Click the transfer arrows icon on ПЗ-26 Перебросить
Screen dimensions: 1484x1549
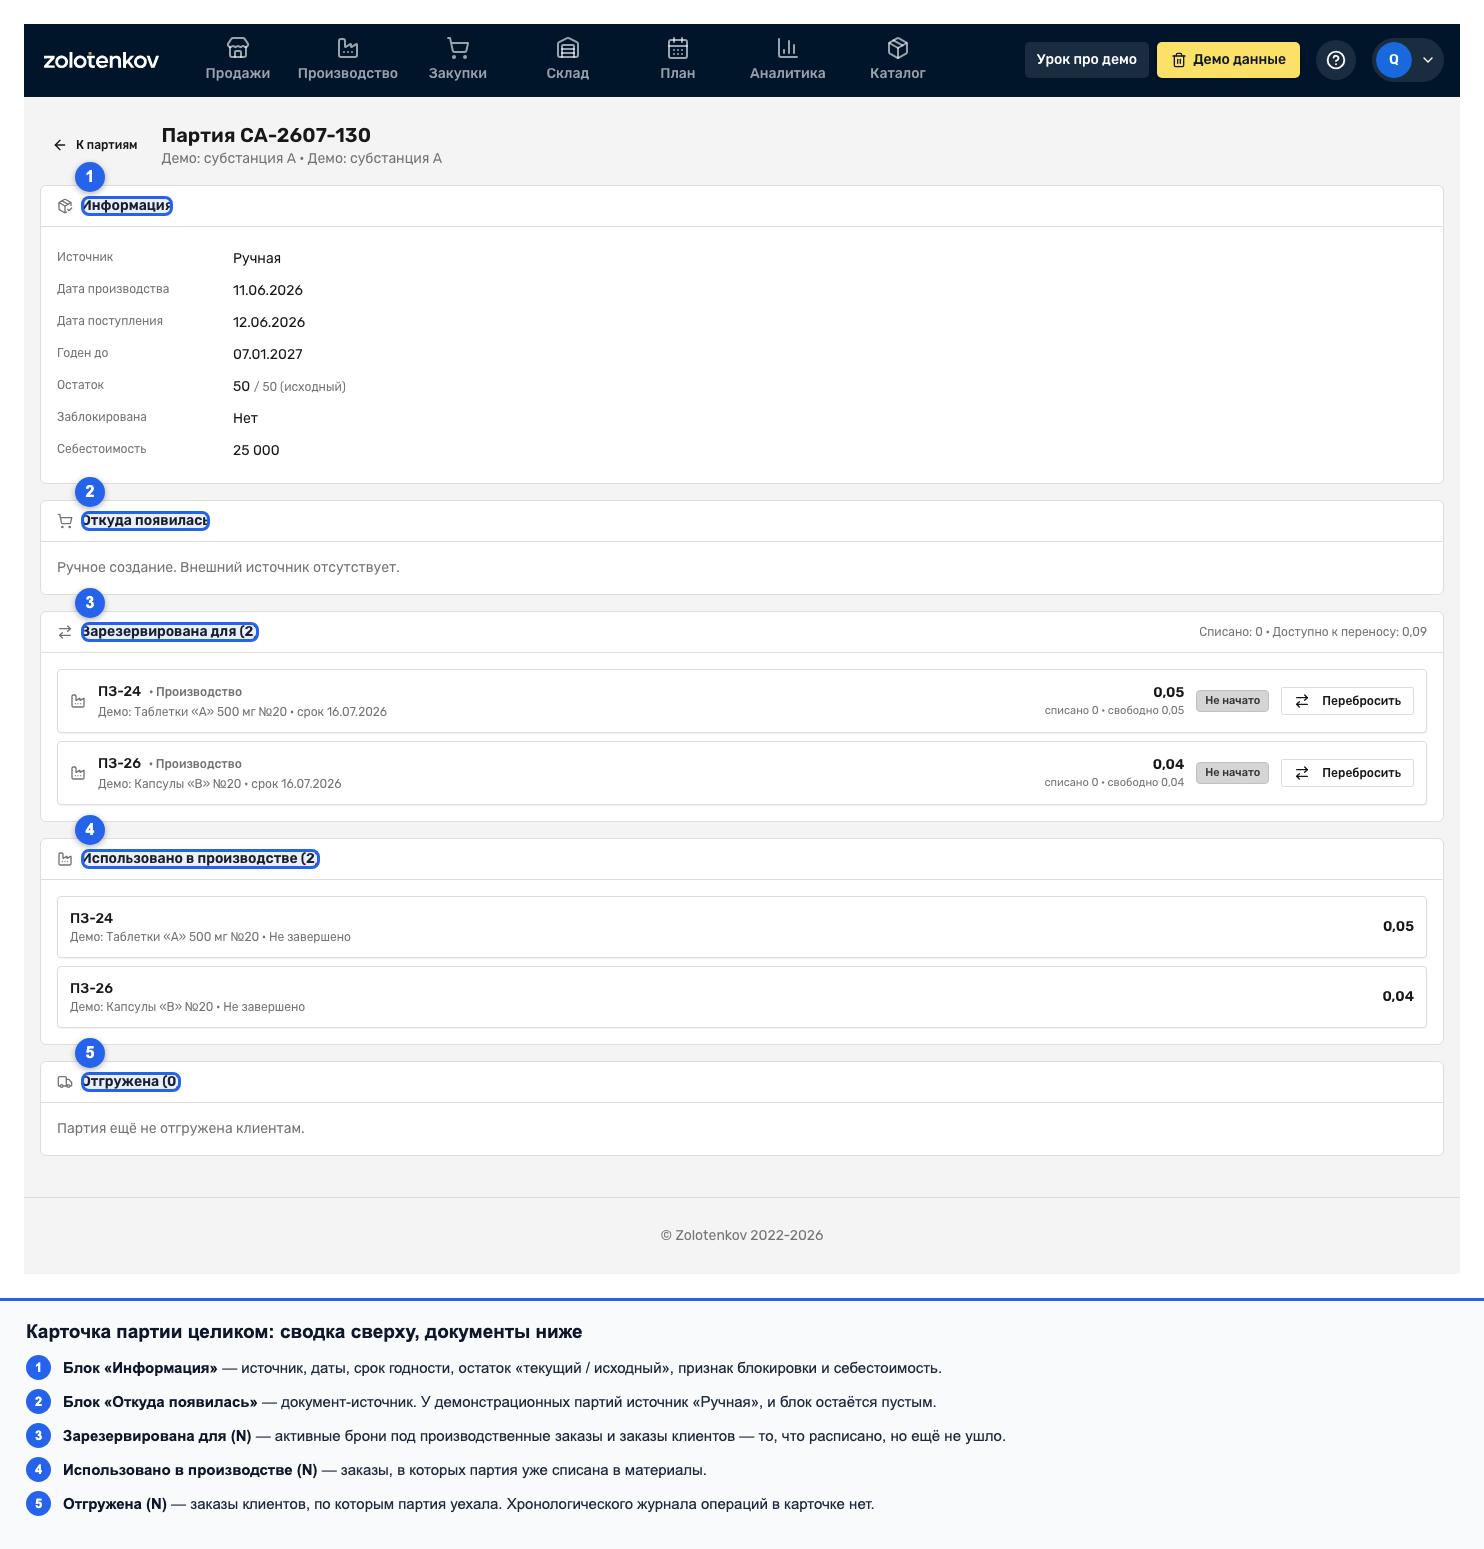pos(1302,773)
